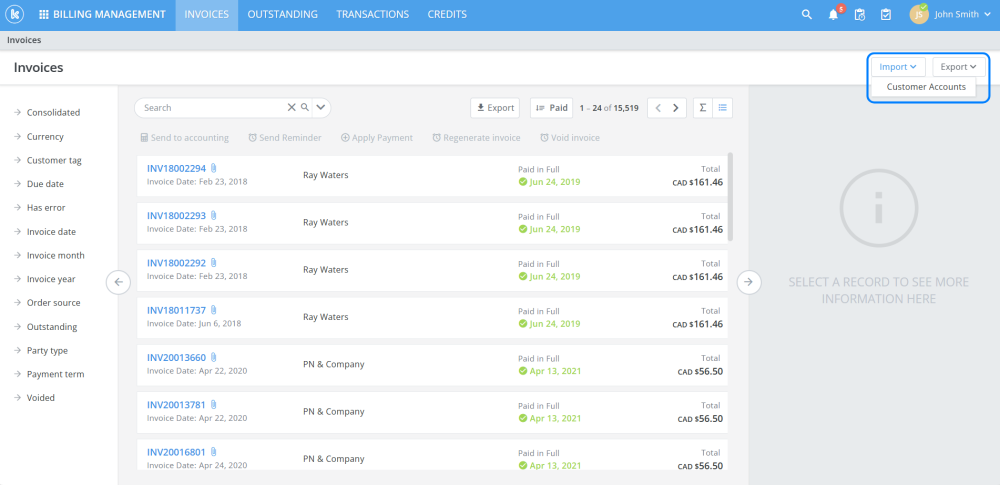This screenshot has height=485, width=1000.
Task: Expand the Due date filter
Action: point(38,184)
